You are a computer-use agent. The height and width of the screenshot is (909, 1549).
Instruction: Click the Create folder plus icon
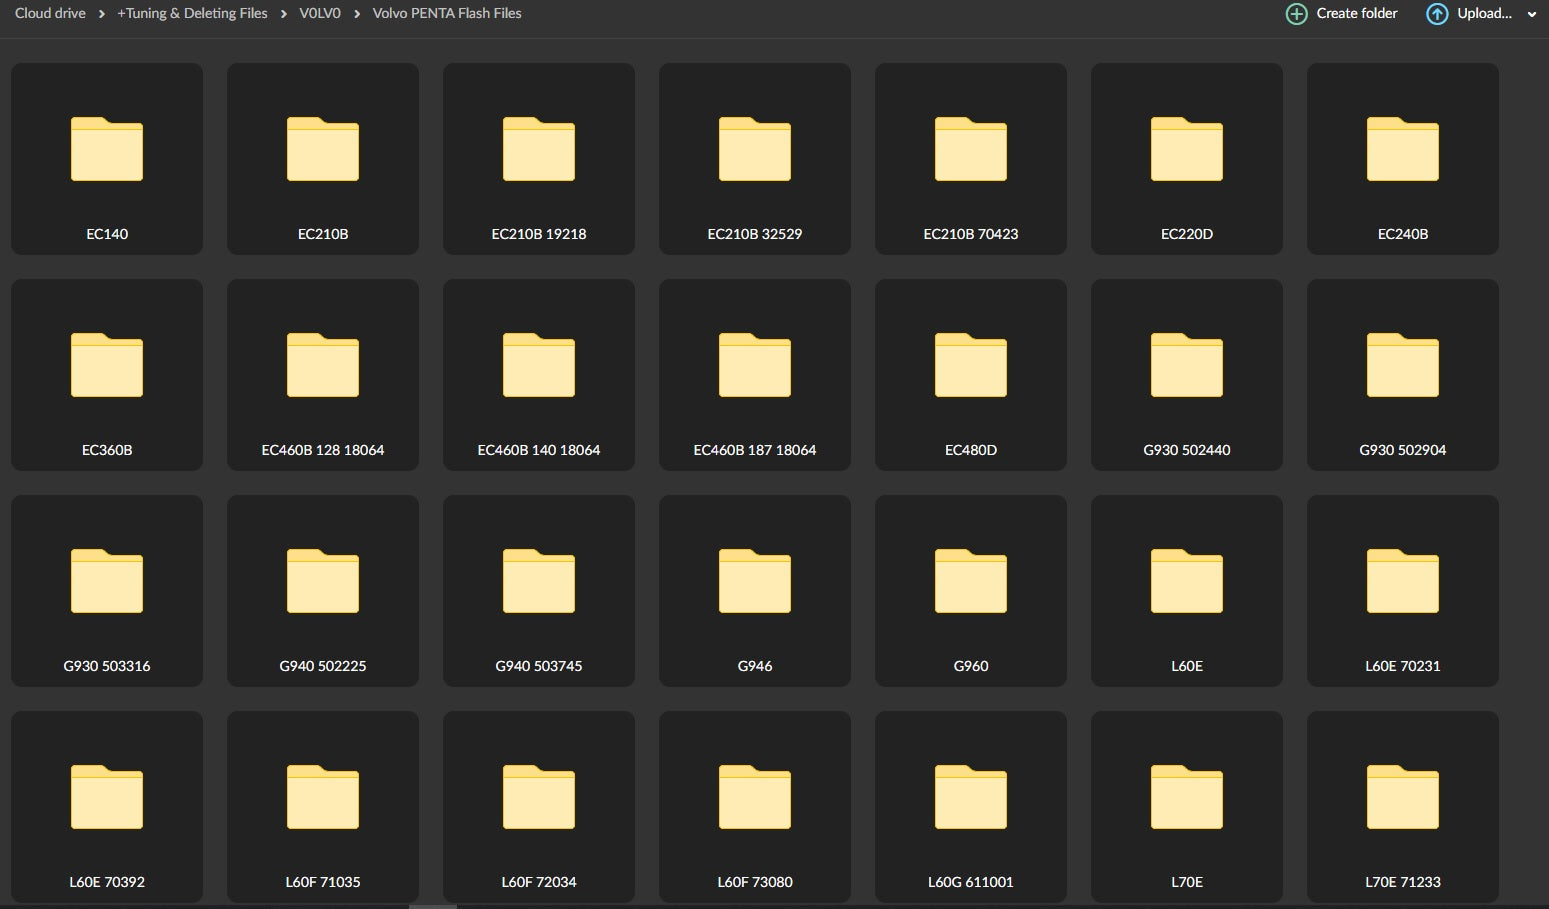[1296, 14]
